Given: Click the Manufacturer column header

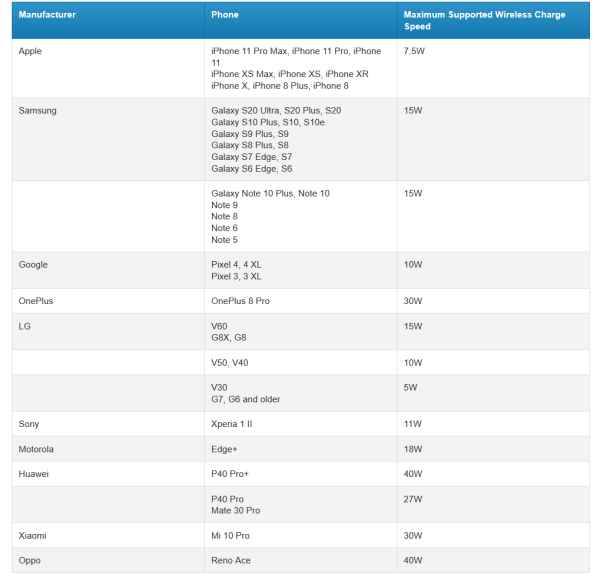Looking at the screenshot, I should click(x=108, y=20).
